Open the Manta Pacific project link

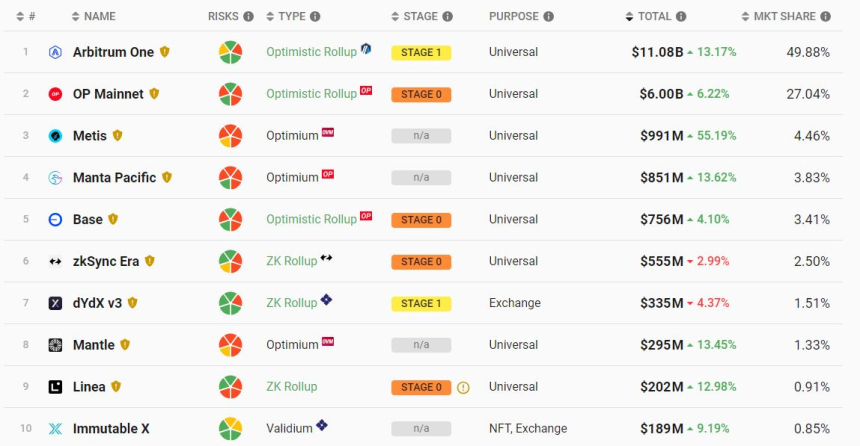coord(114,178)
